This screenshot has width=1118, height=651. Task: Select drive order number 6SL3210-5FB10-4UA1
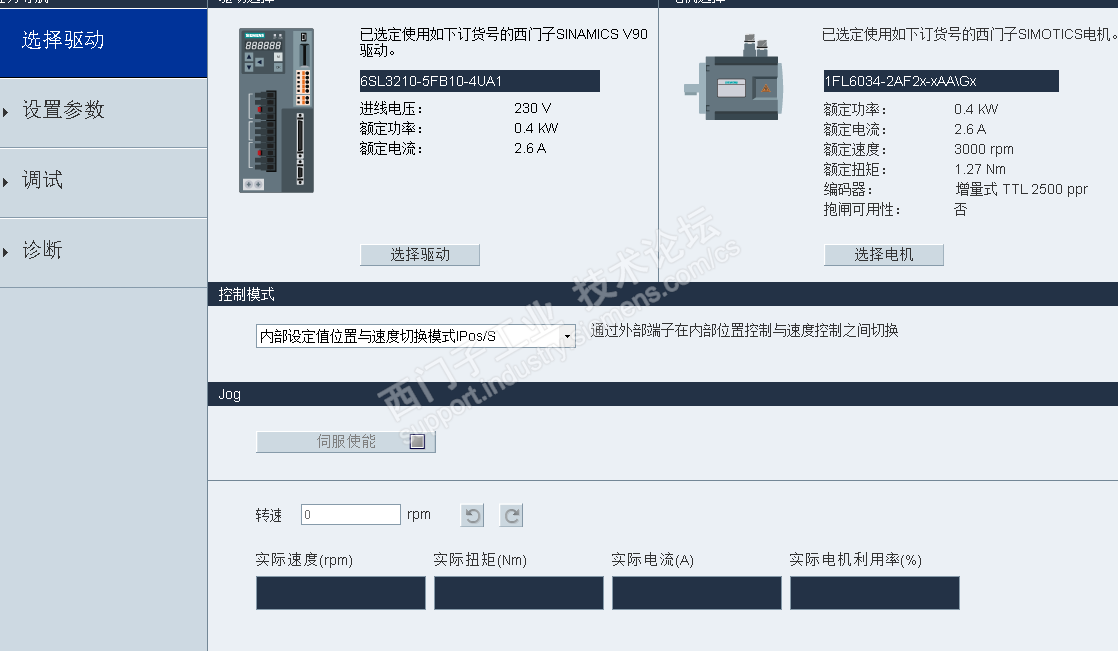(480, 81)
